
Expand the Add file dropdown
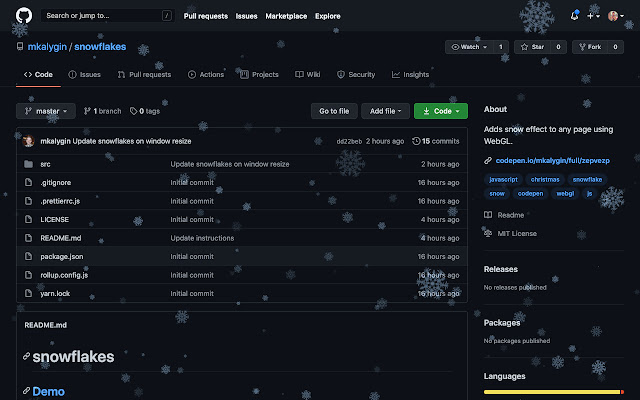385,111
